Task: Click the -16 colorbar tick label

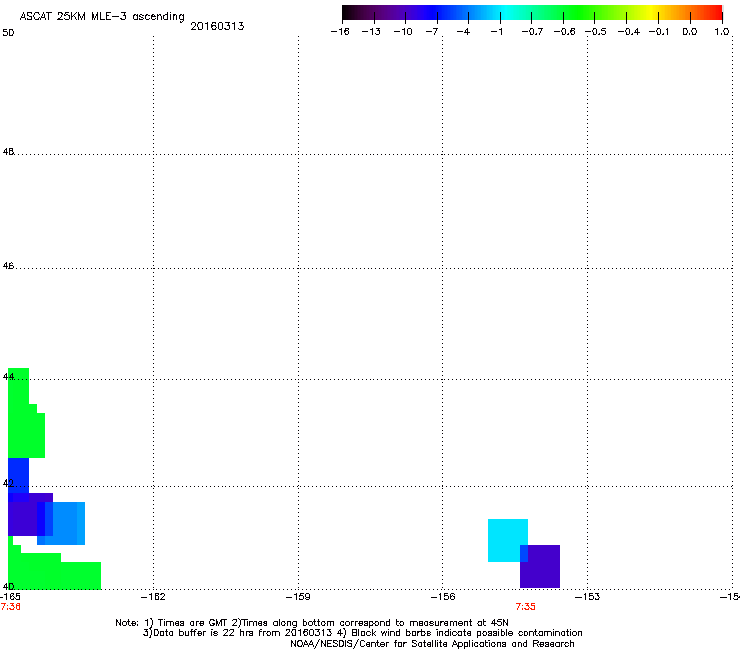Action: pyautogui.click(x=340, y=32)
